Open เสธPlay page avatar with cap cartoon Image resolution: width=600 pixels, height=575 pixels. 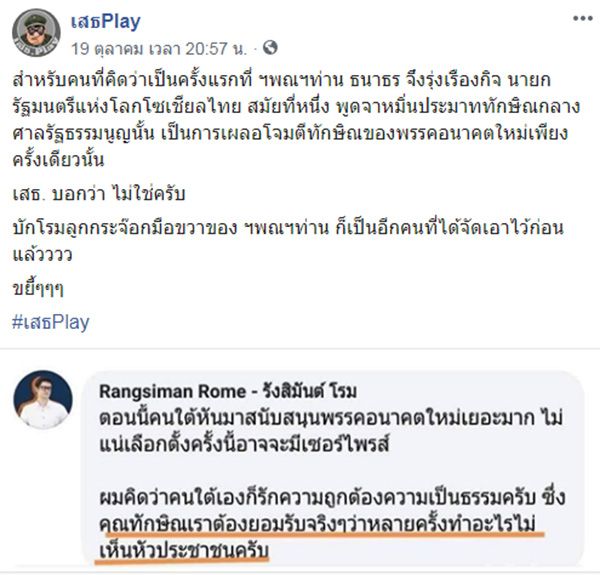[36, 33]
